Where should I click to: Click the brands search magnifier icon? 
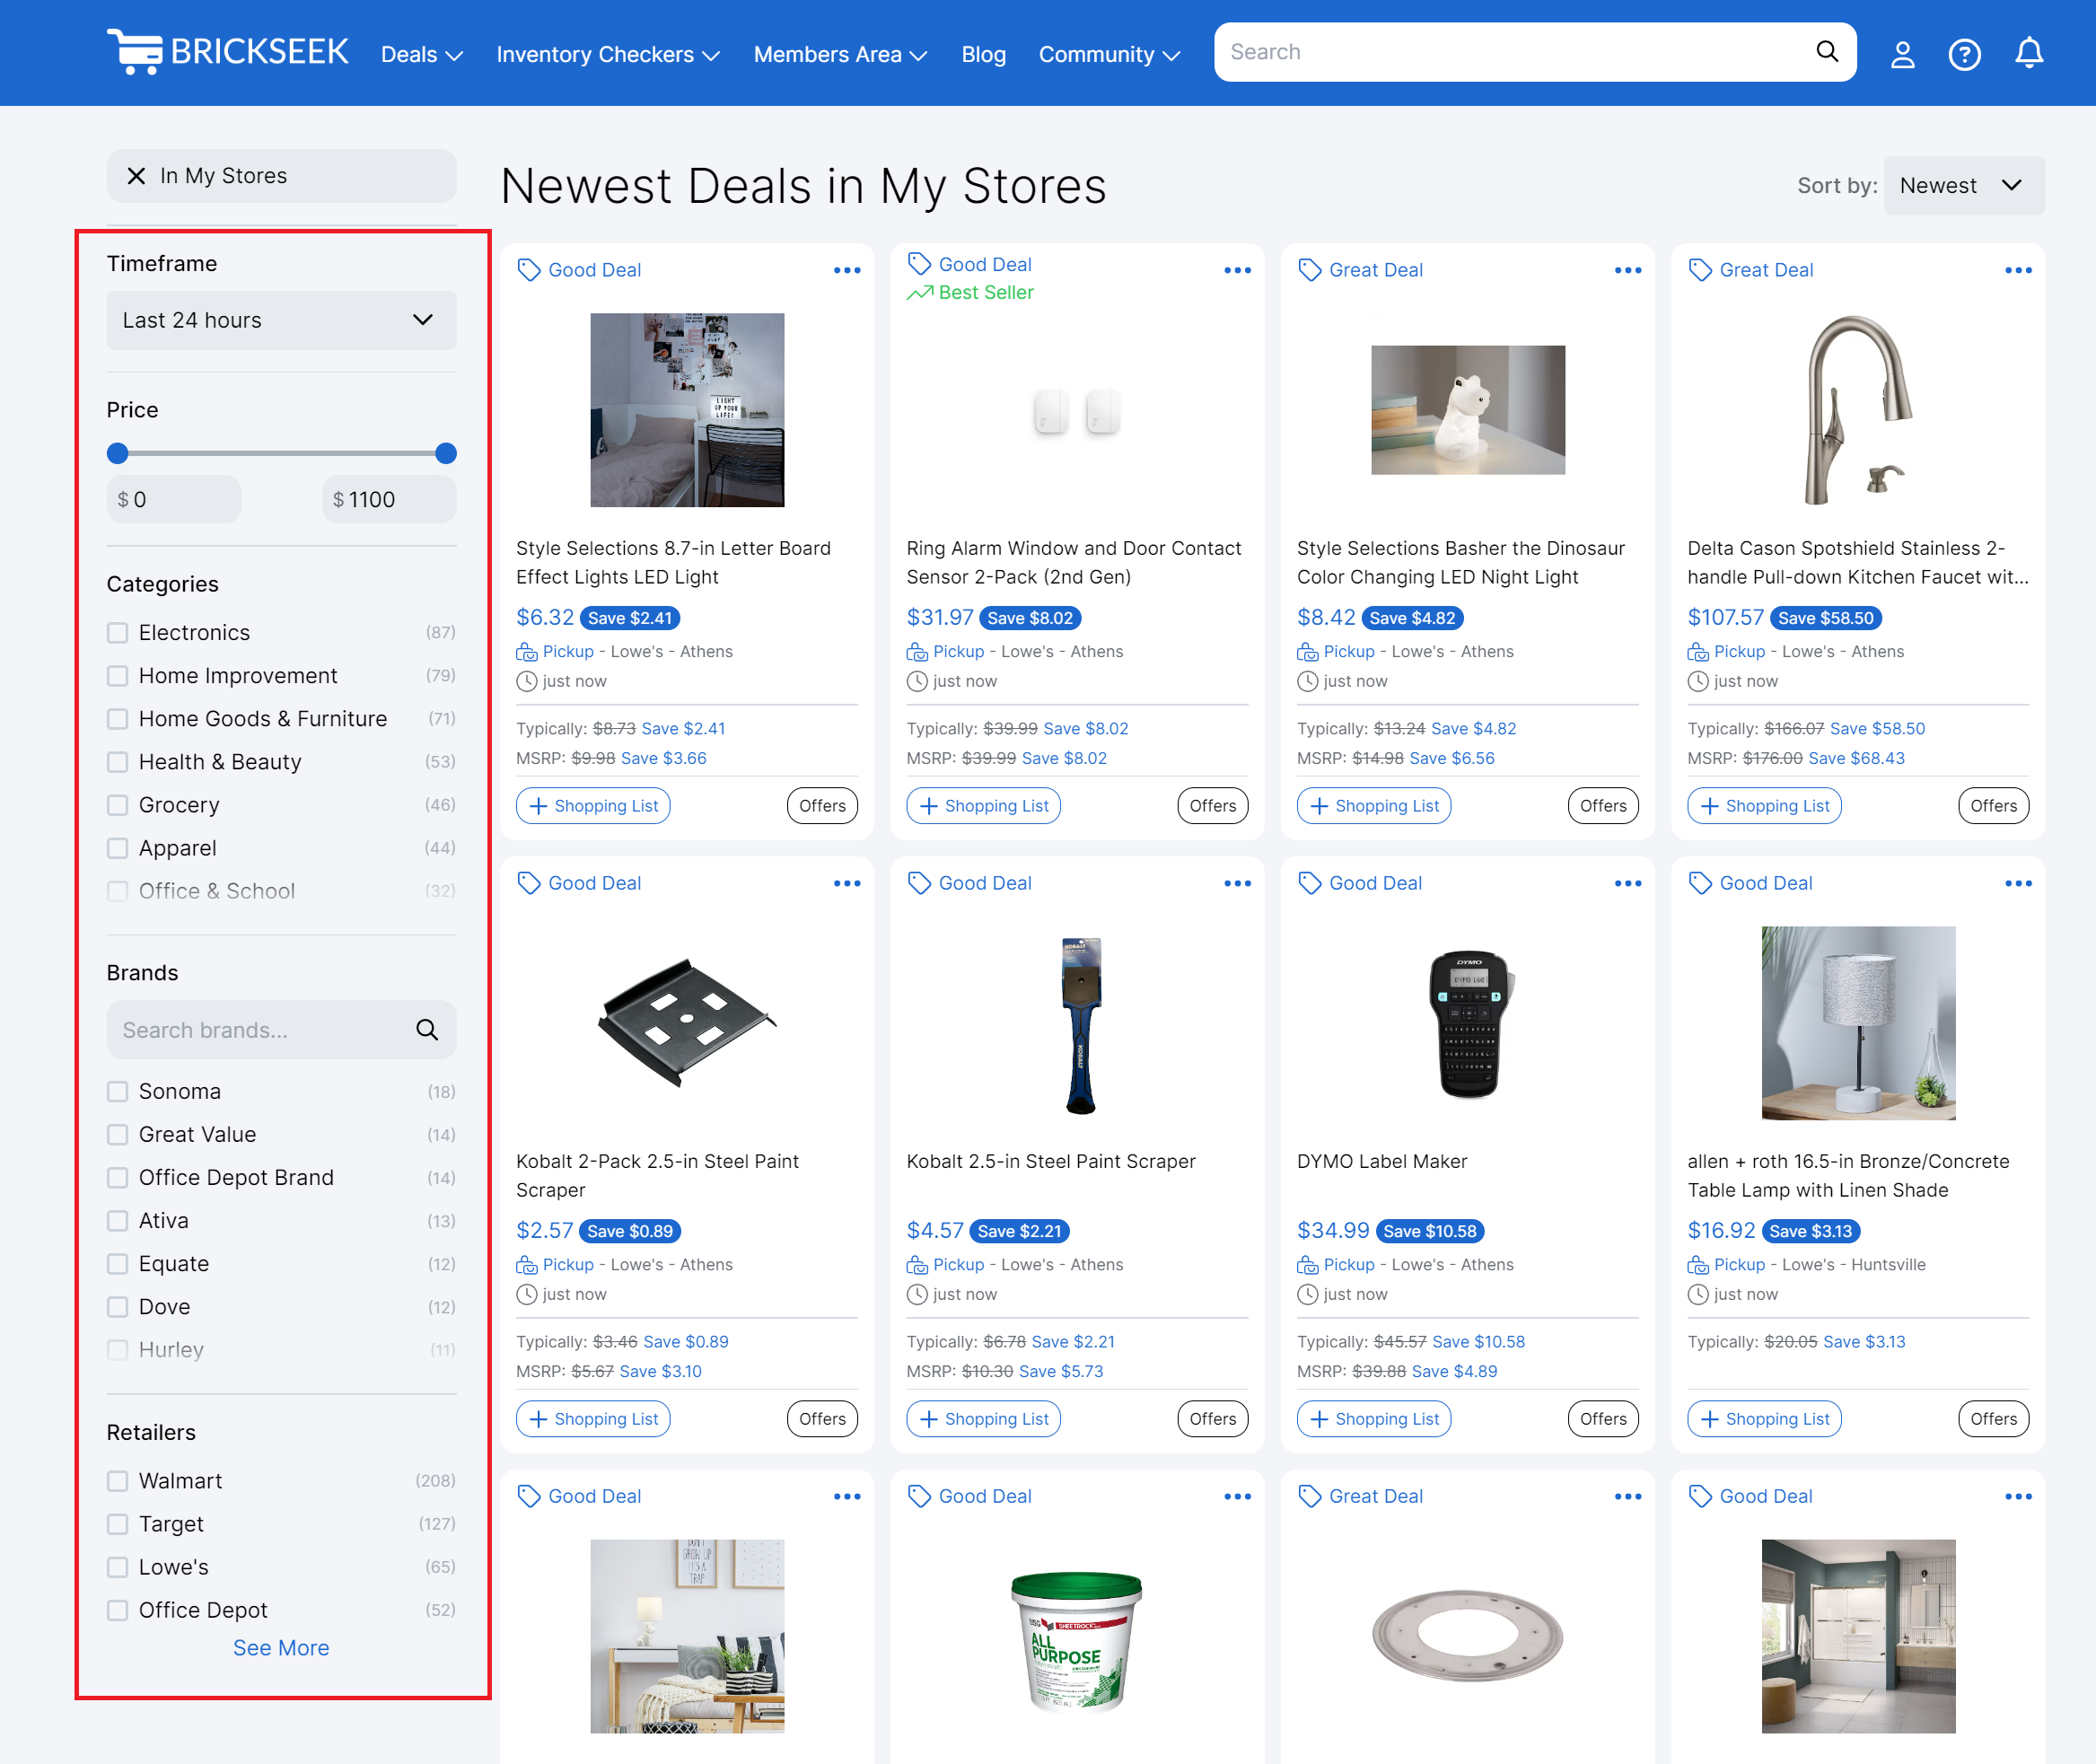pyautogui.click(x=427, y=1030)
